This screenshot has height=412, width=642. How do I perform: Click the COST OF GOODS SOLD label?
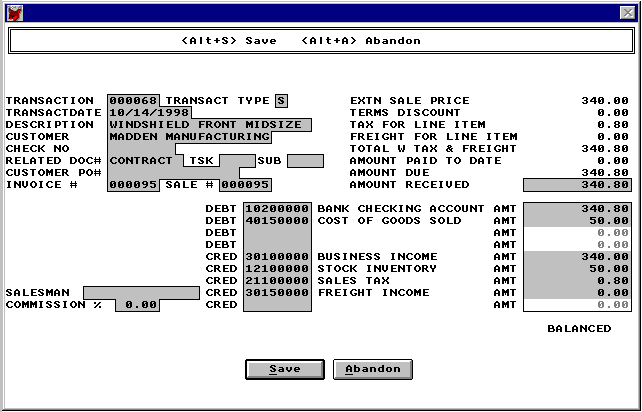[x=389, y=221]
